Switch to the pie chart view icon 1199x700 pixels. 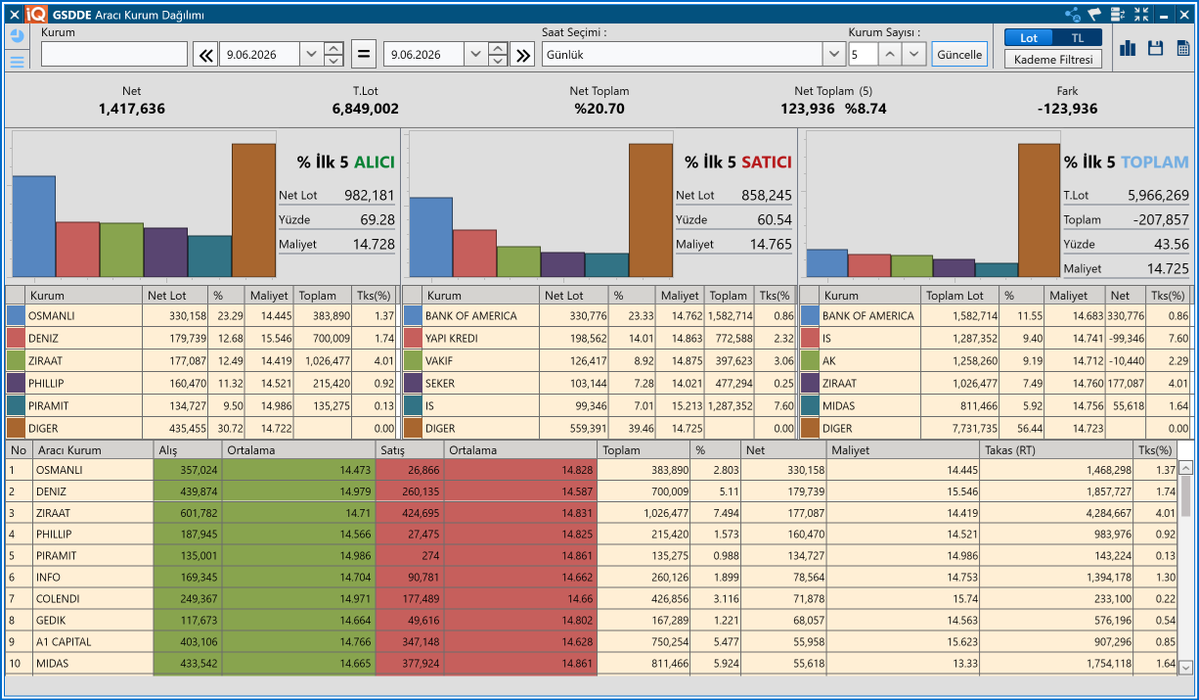tap(17, 36)
